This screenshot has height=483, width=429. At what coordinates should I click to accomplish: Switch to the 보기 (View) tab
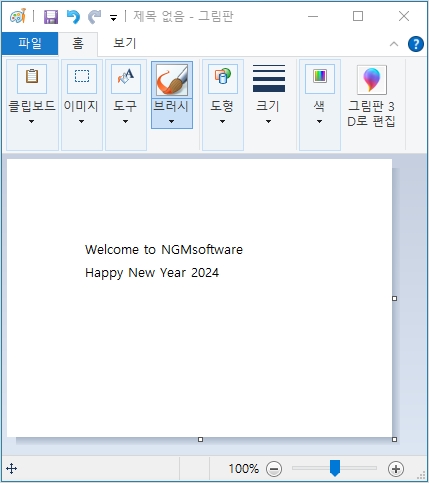[124, 43]
